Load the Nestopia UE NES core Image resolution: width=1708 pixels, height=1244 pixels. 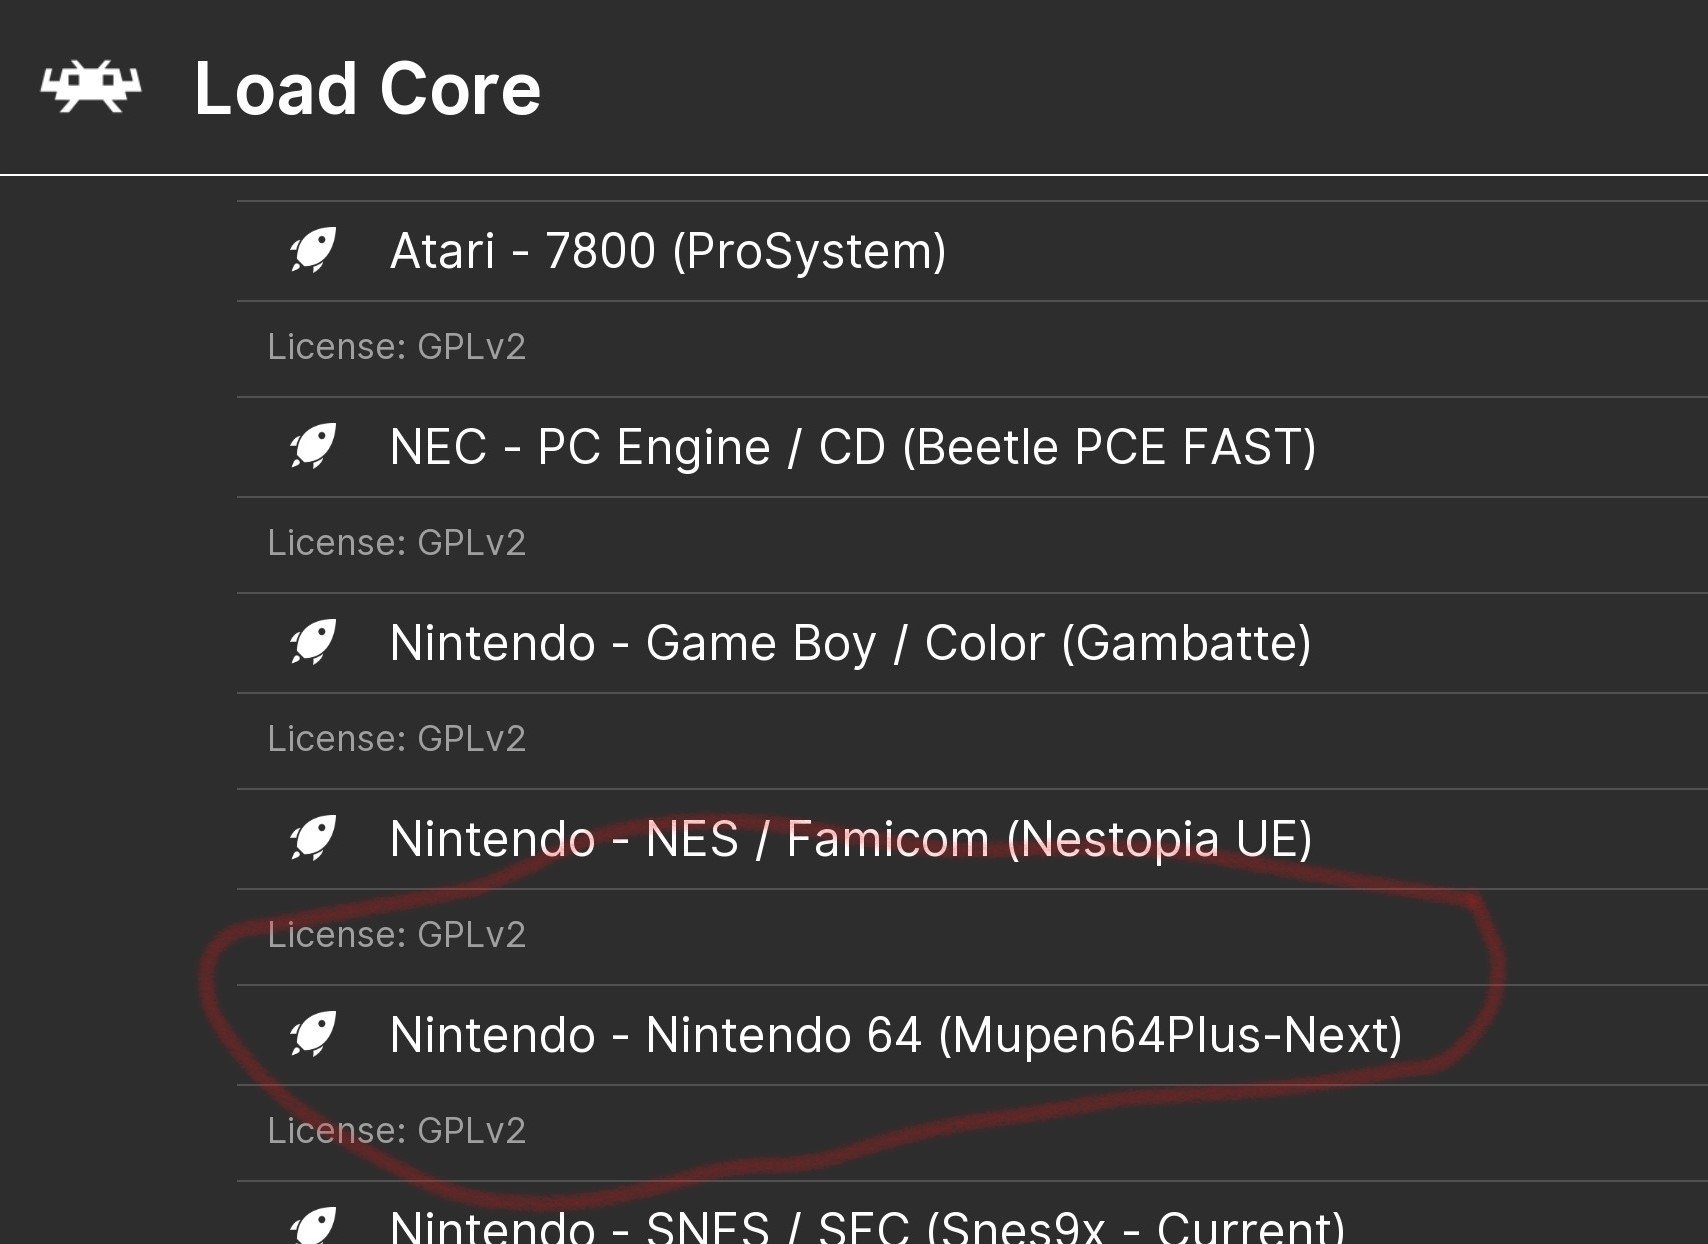click(972, 839)
